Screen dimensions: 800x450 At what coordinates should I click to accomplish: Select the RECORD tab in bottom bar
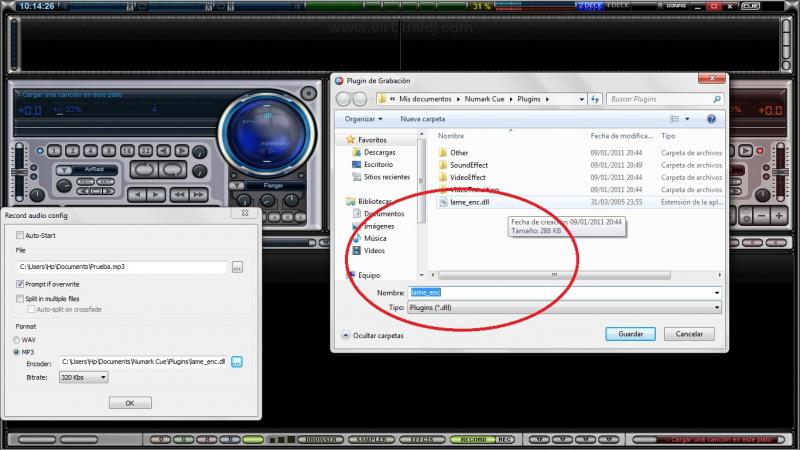473,439
